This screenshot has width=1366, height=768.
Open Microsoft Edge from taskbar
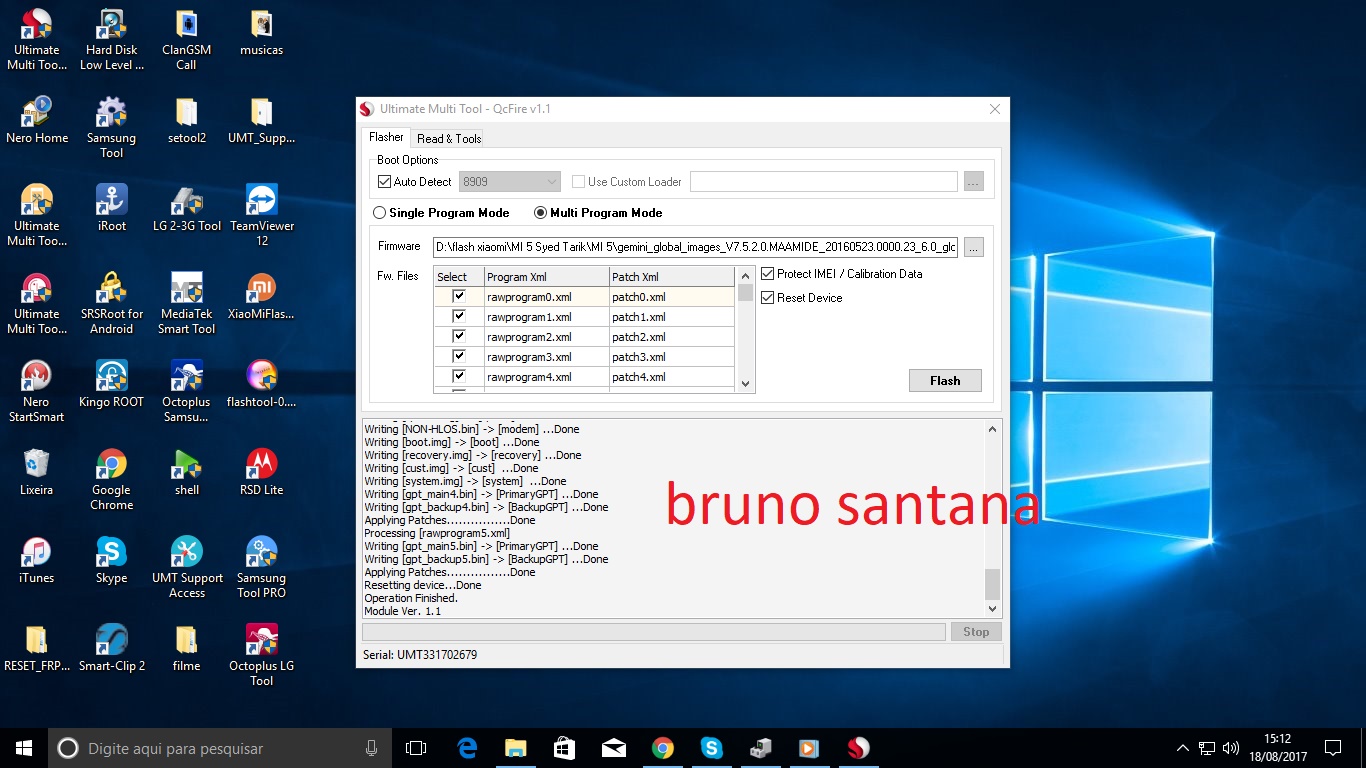tap(467, 748)
